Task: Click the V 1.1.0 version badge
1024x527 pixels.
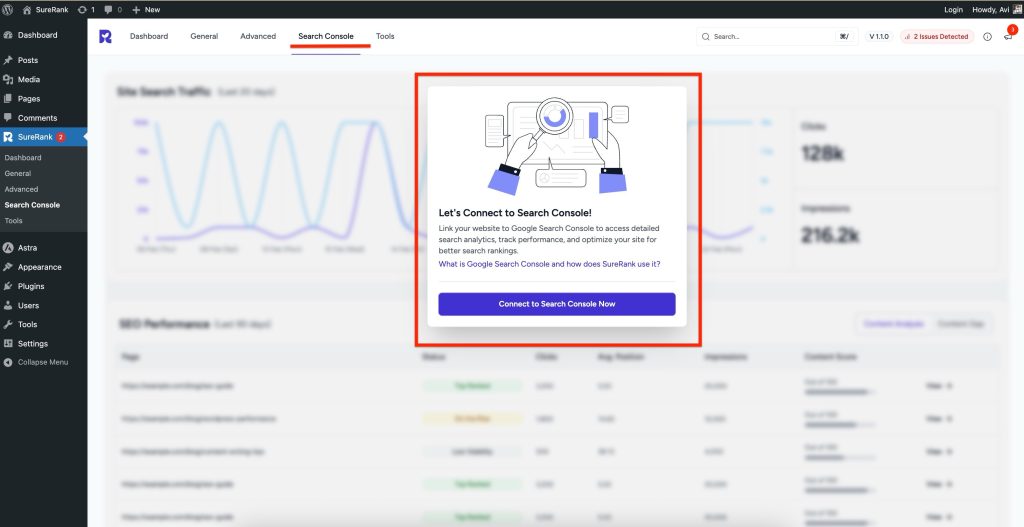Action: pos(879,37)
